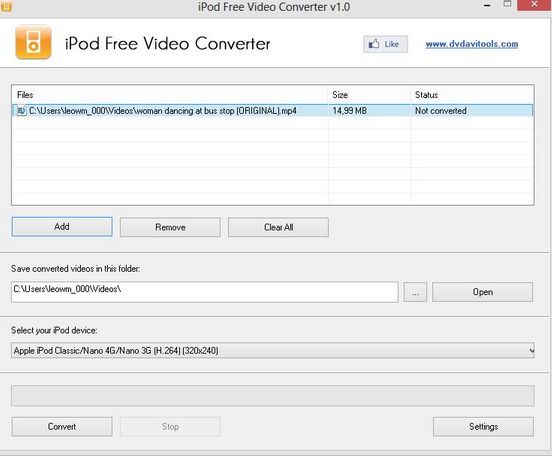
Task: Remove the selected video file
Action: pos(170,227)
